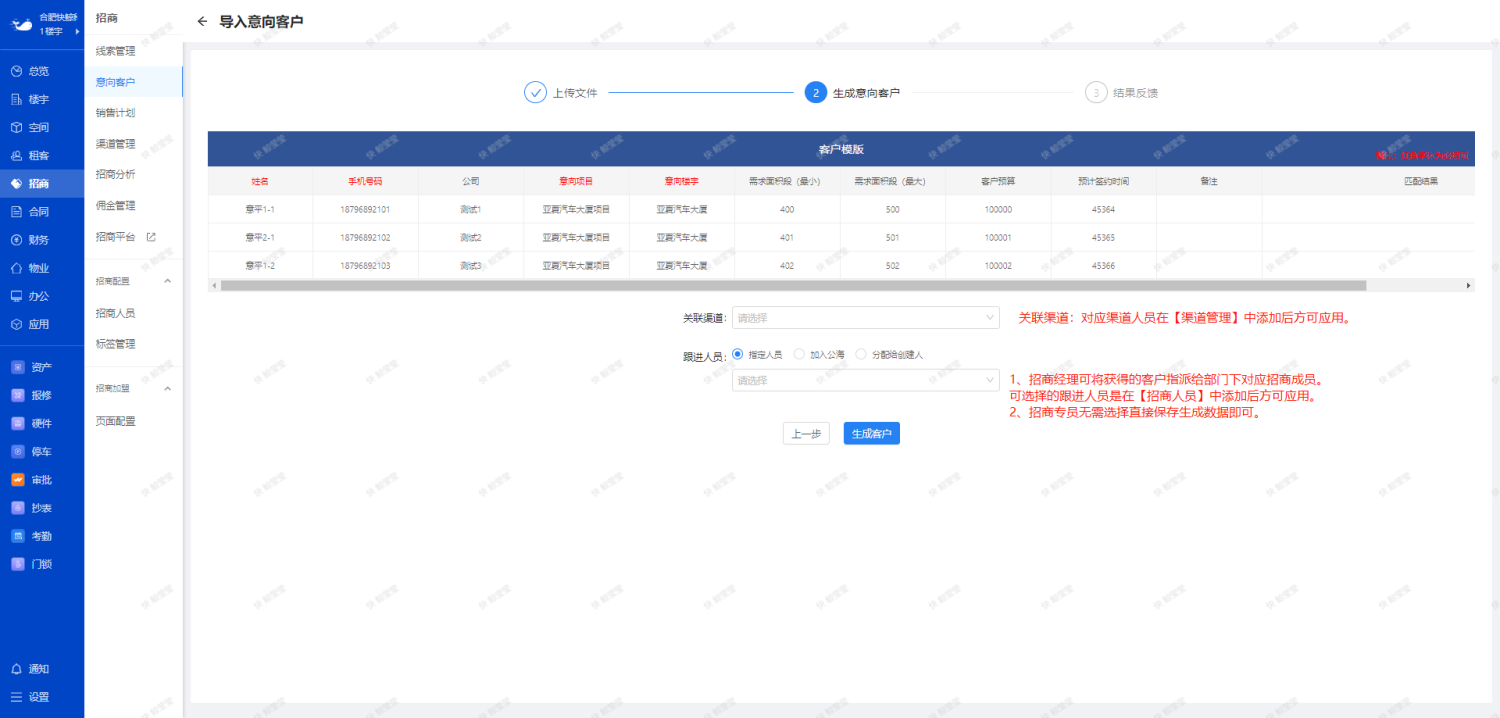Collapse the 招商配置 section
Image resolution: width=1500 pixels, height=718 pixels.
167,281
